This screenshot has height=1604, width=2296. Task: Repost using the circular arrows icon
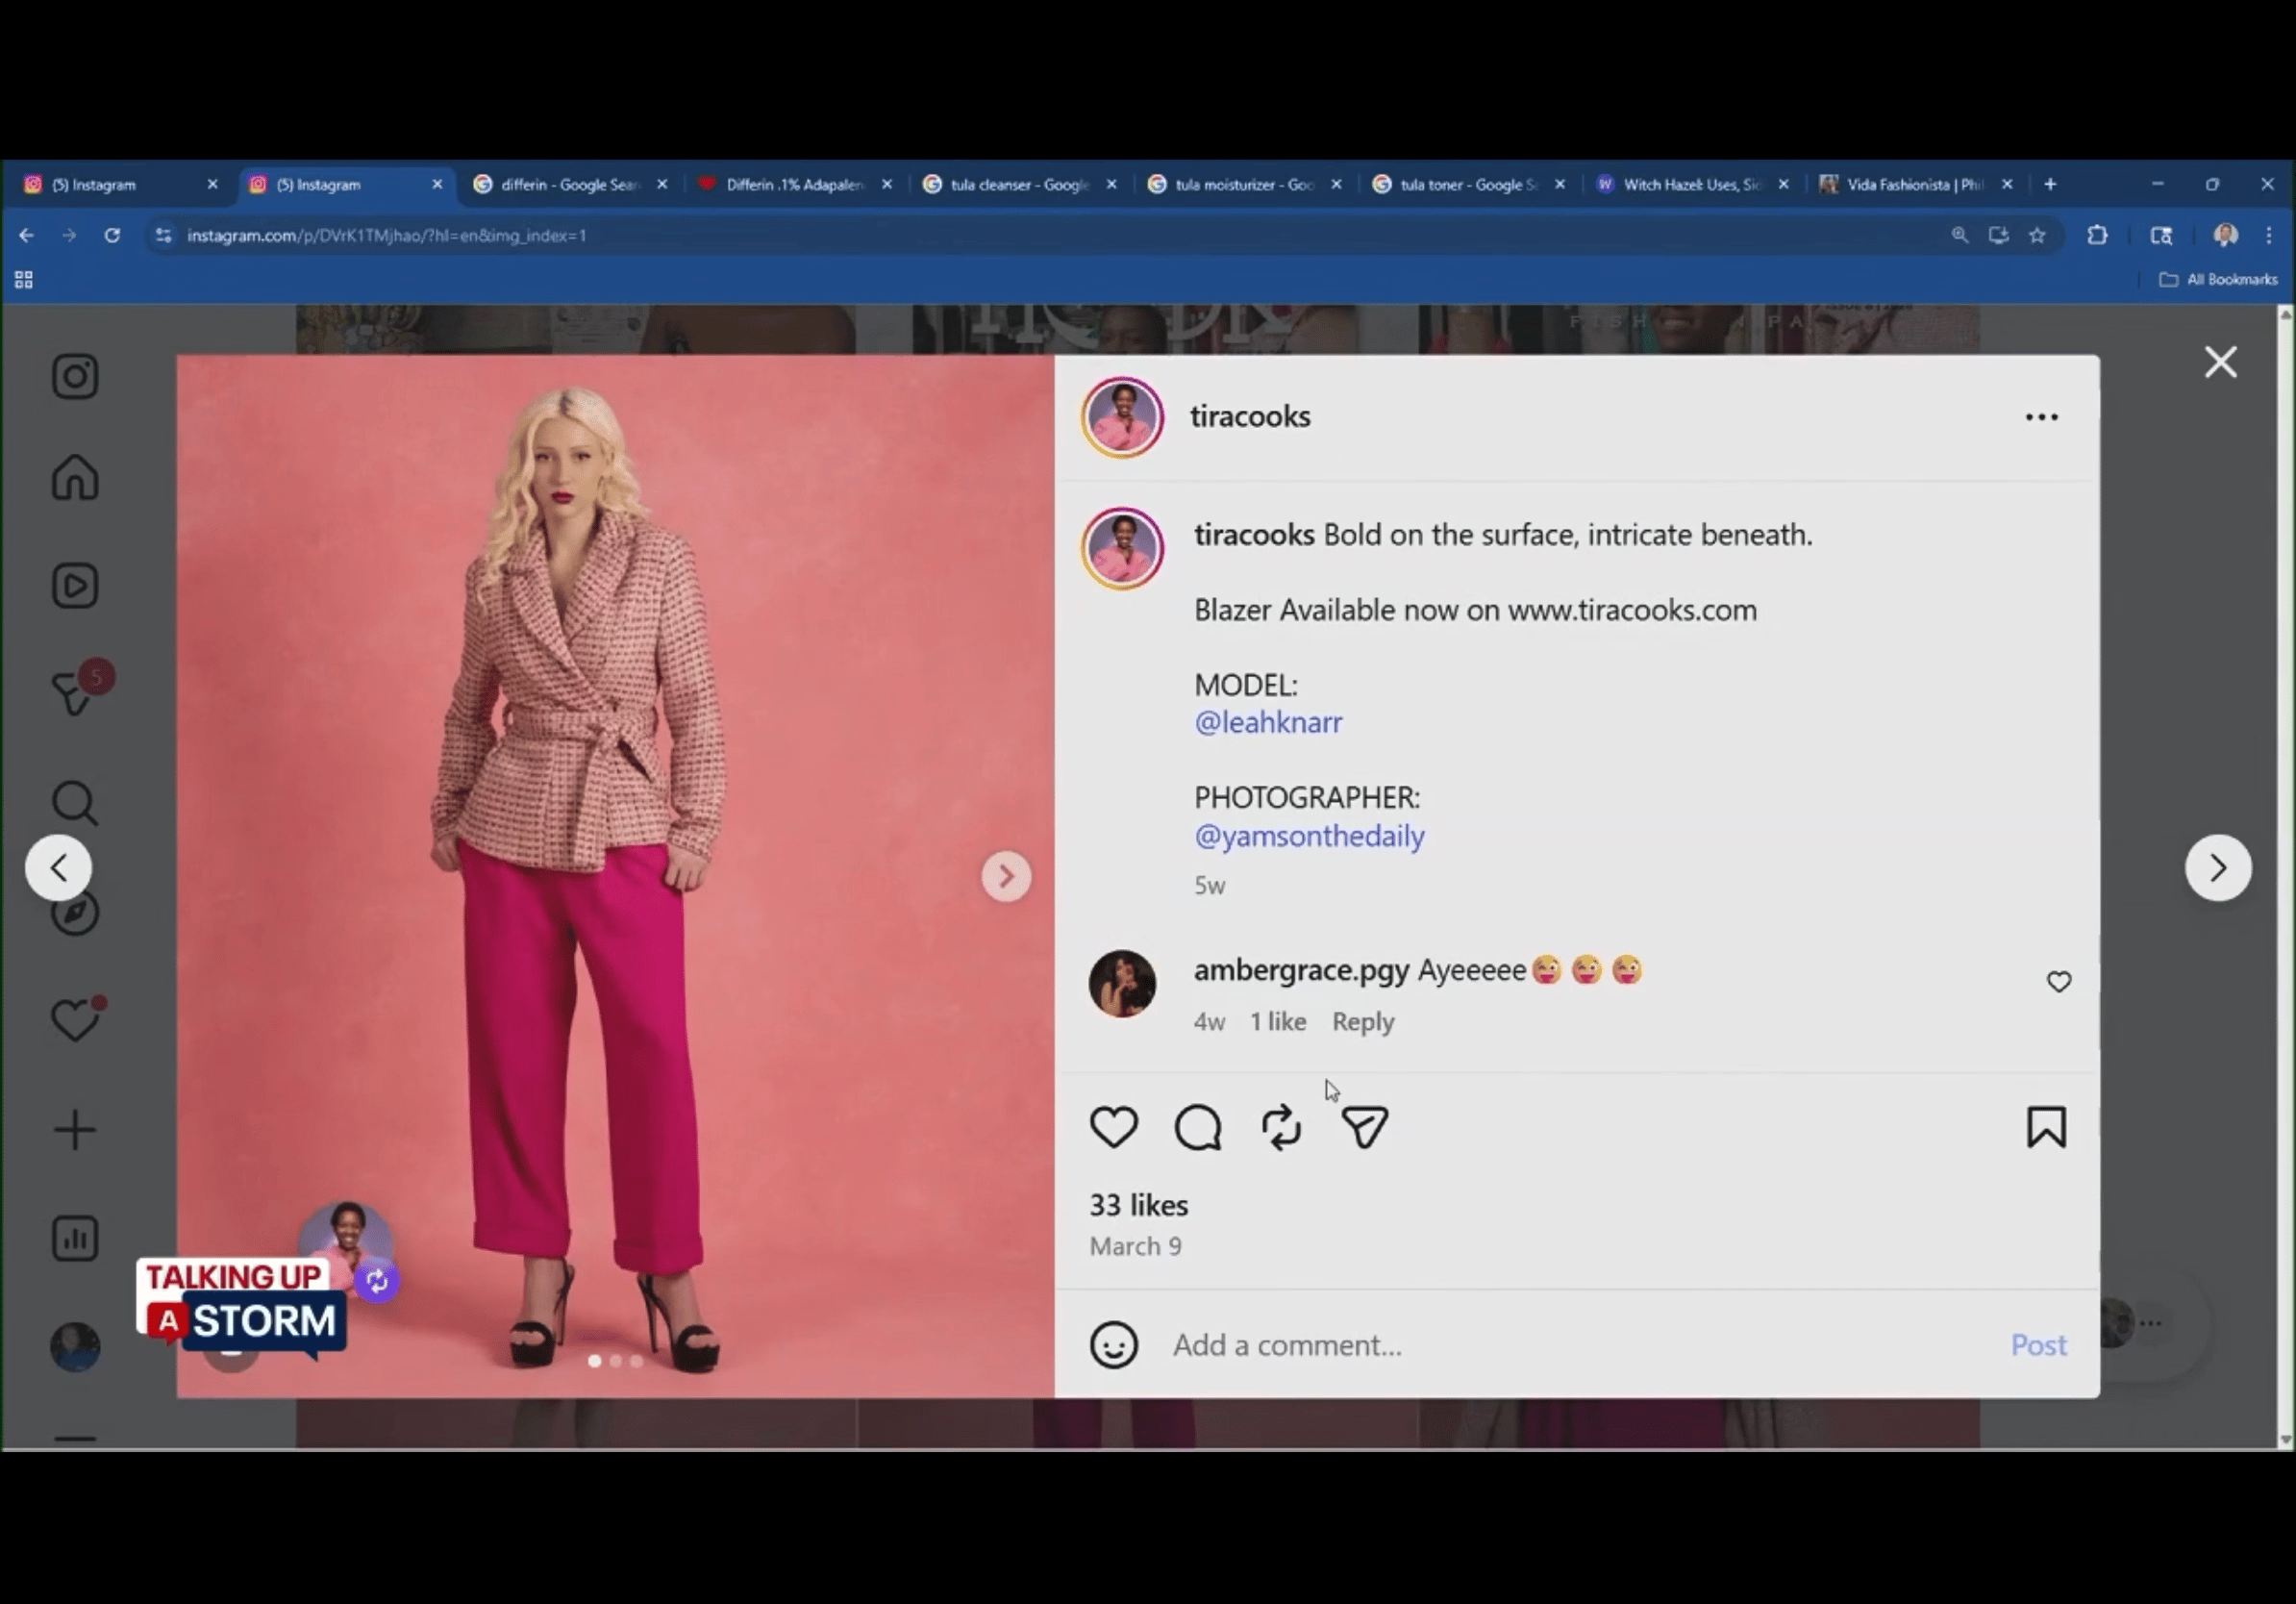[1281, 1127]
